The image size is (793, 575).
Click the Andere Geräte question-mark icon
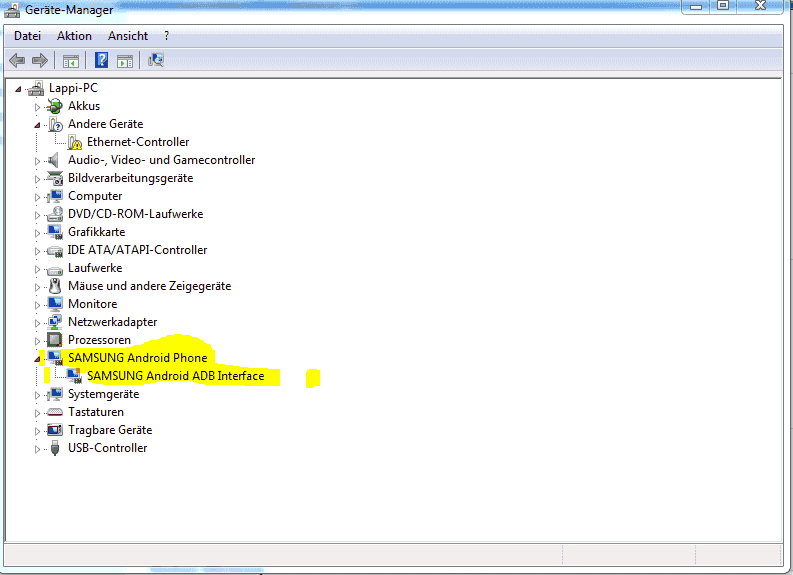55,124
